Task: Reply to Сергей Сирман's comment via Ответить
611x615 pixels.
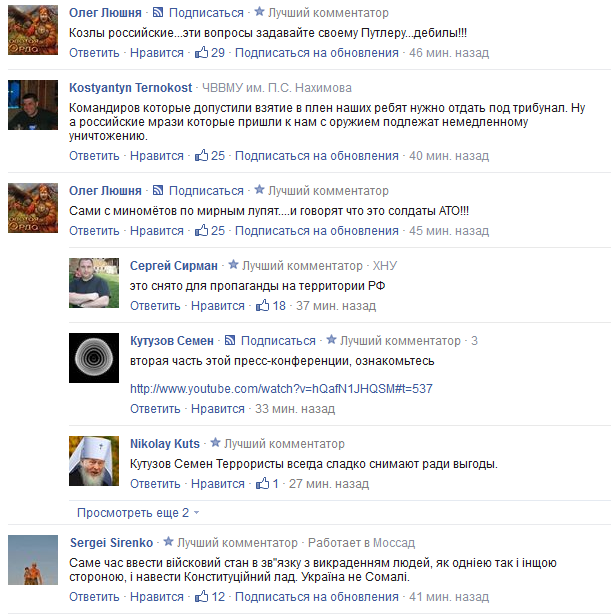Action: (x=155, y=306)
